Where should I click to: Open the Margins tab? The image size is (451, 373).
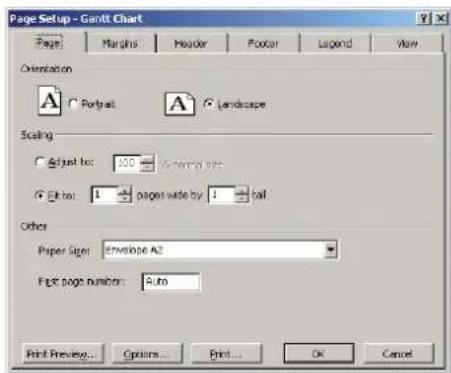point(120,43)
